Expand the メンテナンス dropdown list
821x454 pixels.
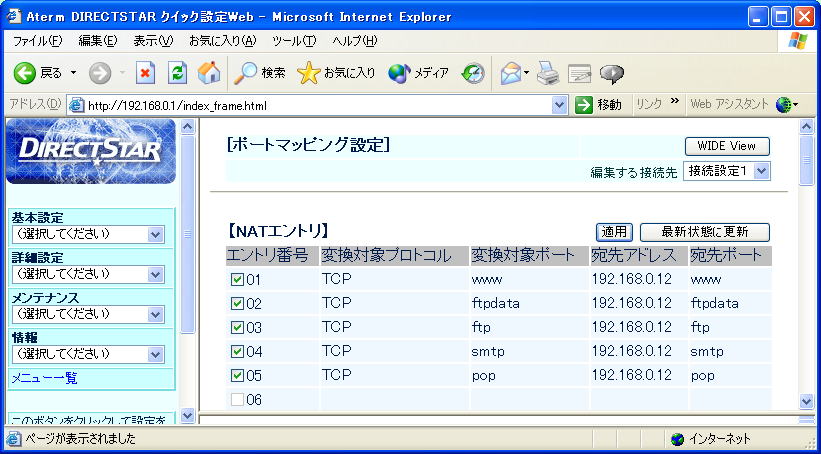pos(86,314)
